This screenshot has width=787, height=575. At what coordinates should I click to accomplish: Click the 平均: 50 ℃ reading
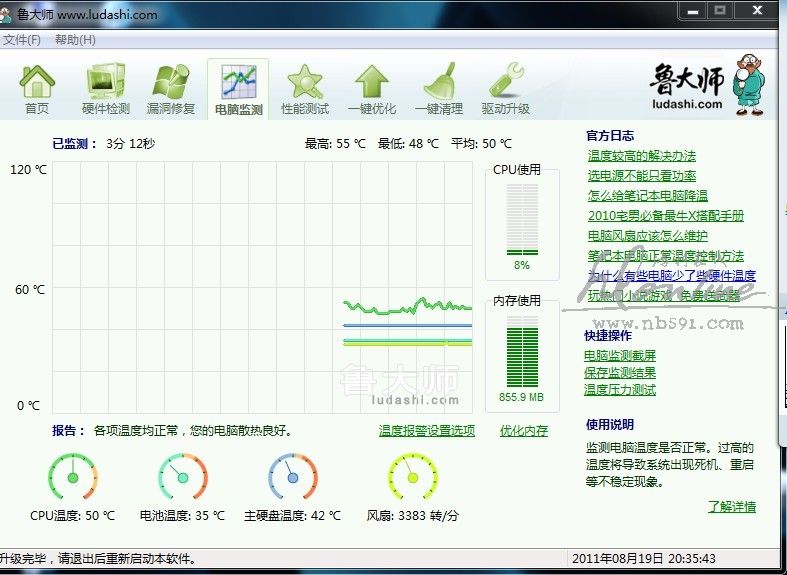(x=481, y=143)
